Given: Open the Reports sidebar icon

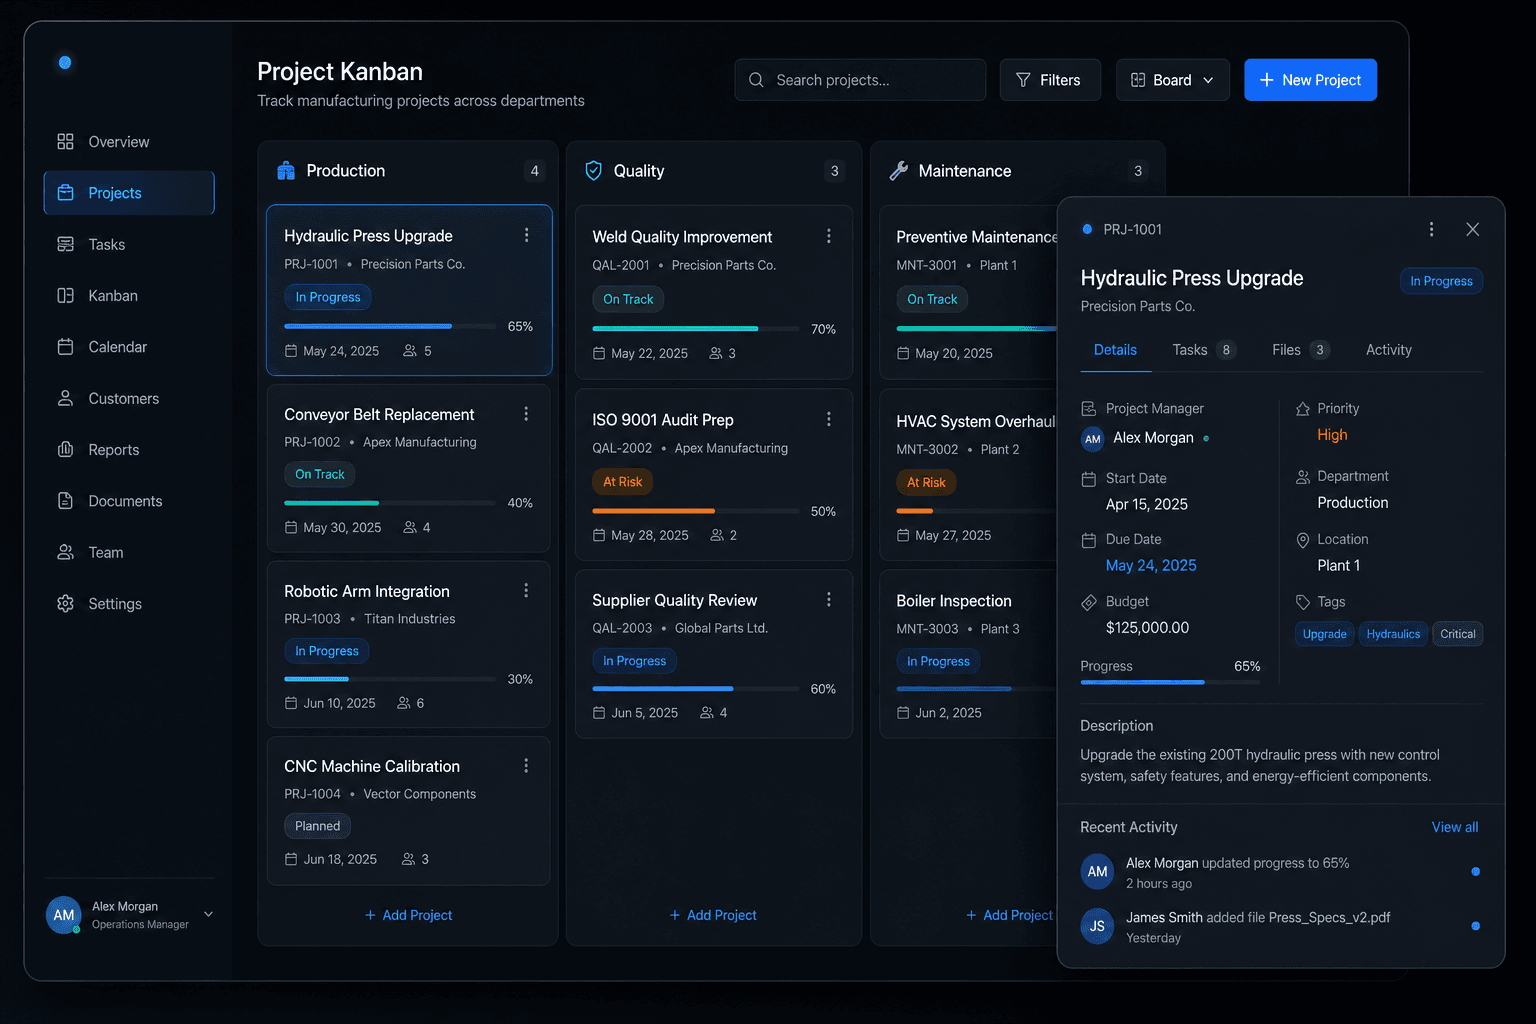Looking at the screenshot, I should 65,450.
